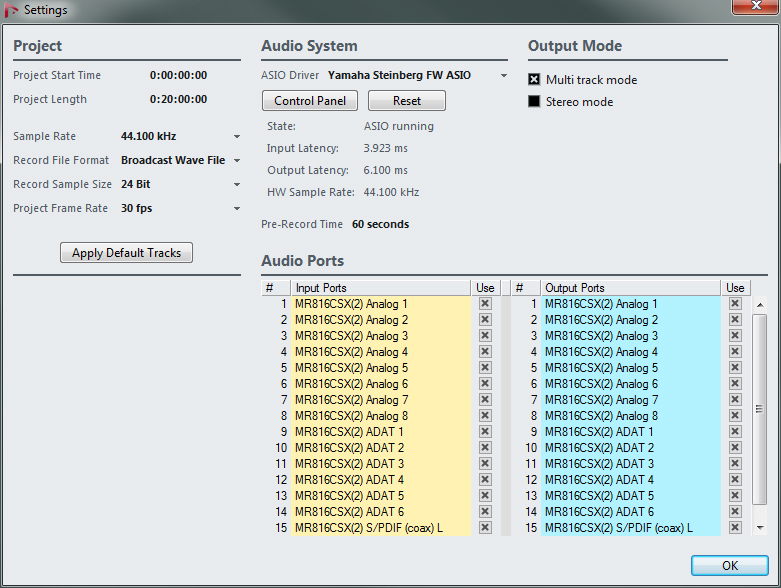The height and width of the screenshot is (588, 781).
Task: Click the Input Ports column header
Action: (x=381, y=288)
